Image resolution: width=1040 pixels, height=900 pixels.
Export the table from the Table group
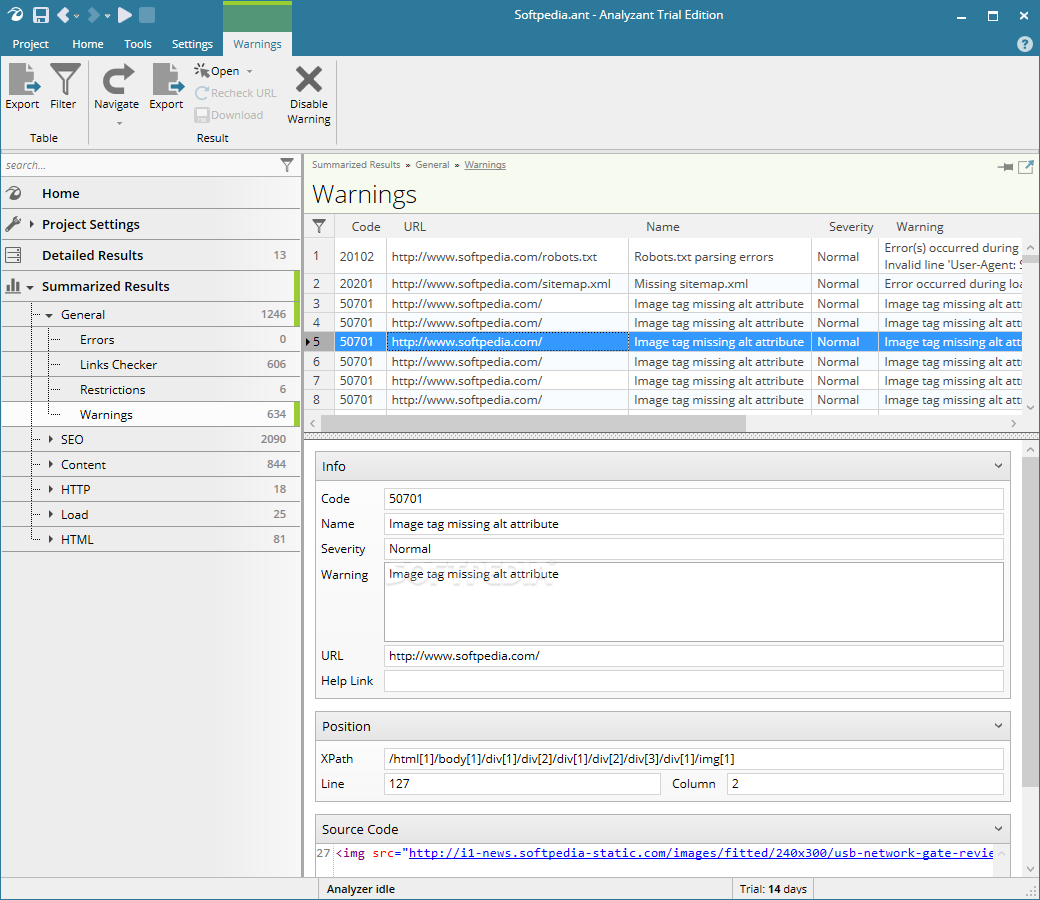(x=23, y=87)
